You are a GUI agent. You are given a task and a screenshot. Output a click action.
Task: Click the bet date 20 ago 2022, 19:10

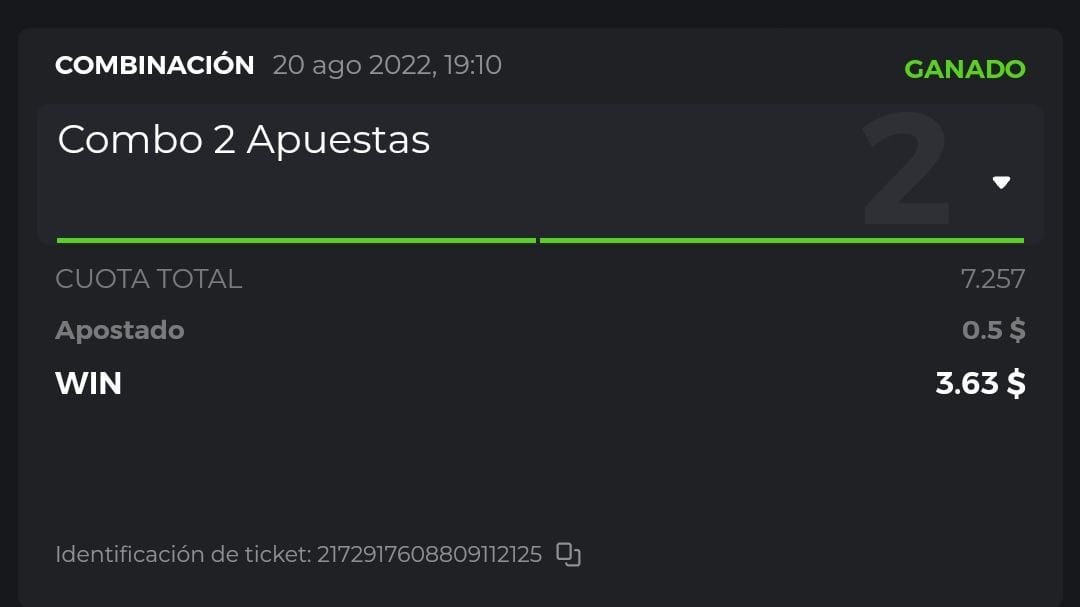[387, 66]
